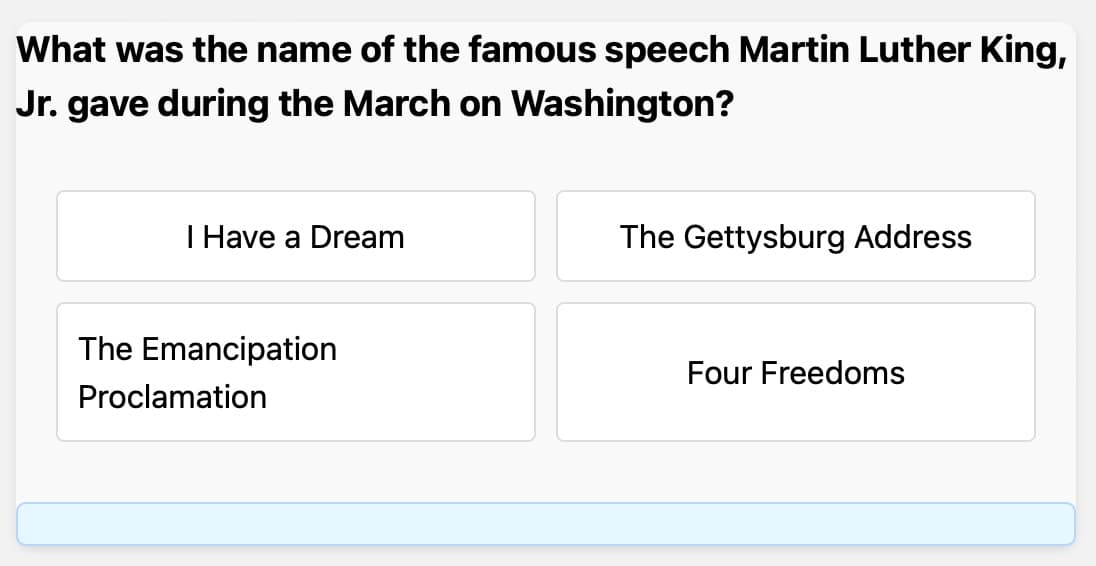1096x566 pixels.
Task: Click the words "Martin Luther King" in question
Action: (x=892, y=49)
